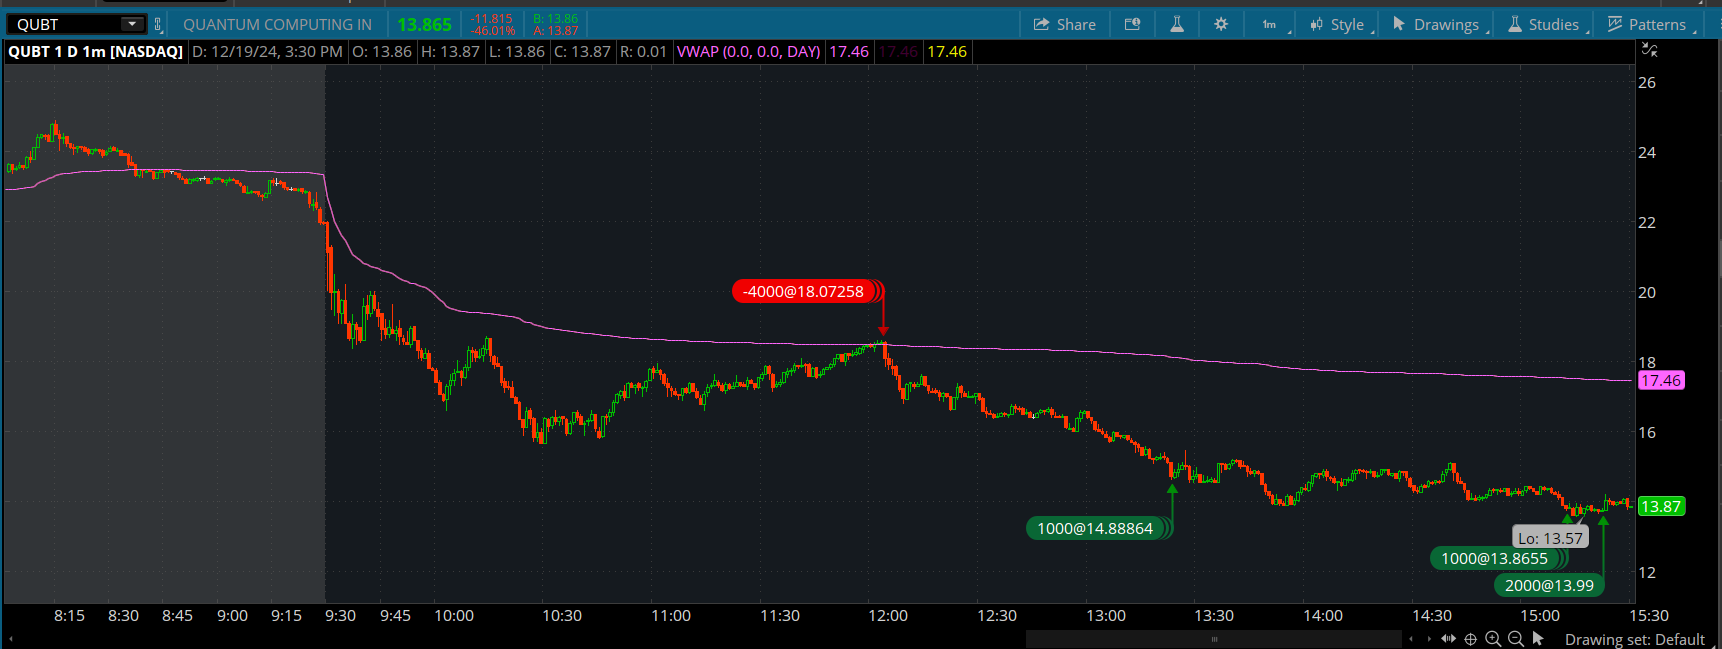Viewport: 1722px width, 649px height.
Task: Open the Share menu
Action: click(1064, 24)
